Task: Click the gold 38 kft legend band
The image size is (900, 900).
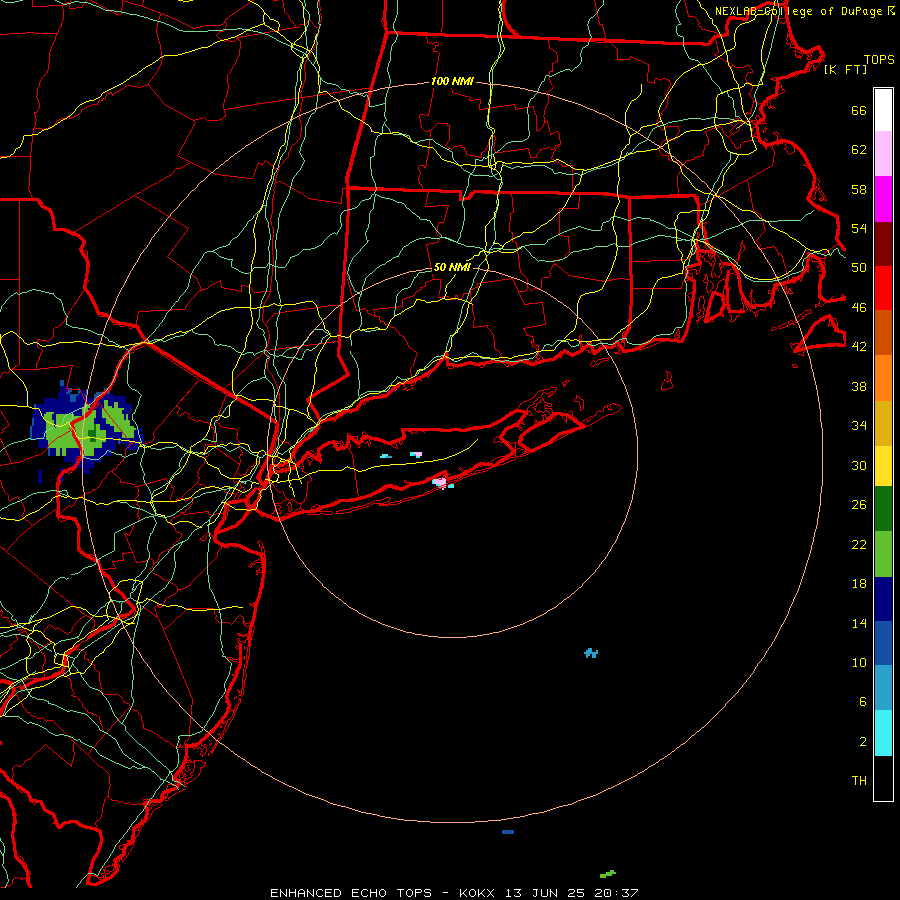Action: coord(883,422)
